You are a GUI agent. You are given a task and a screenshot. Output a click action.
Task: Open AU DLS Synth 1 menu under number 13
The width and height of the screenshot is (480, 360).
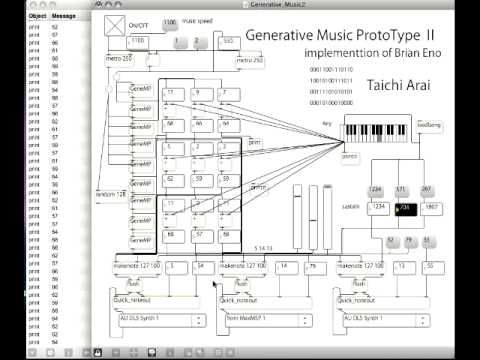(x=387, y=320)
